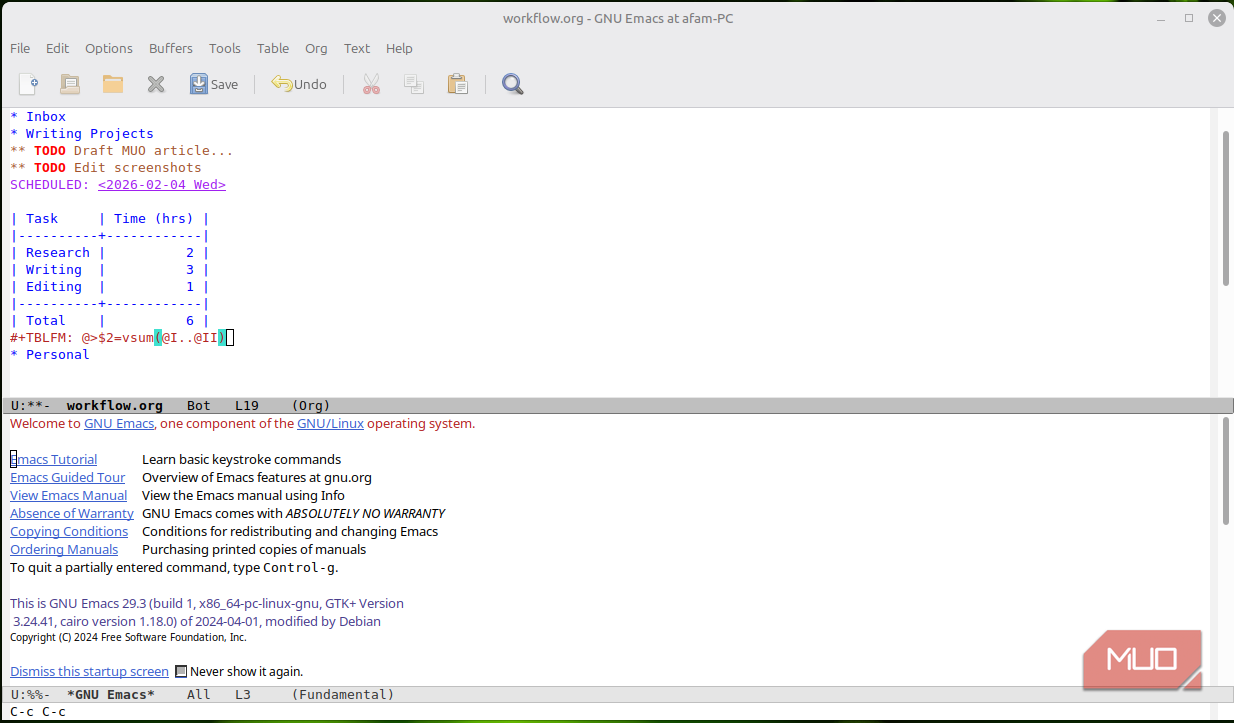
Task: Open the Buffers menu
Action: [x=171, y=48]
